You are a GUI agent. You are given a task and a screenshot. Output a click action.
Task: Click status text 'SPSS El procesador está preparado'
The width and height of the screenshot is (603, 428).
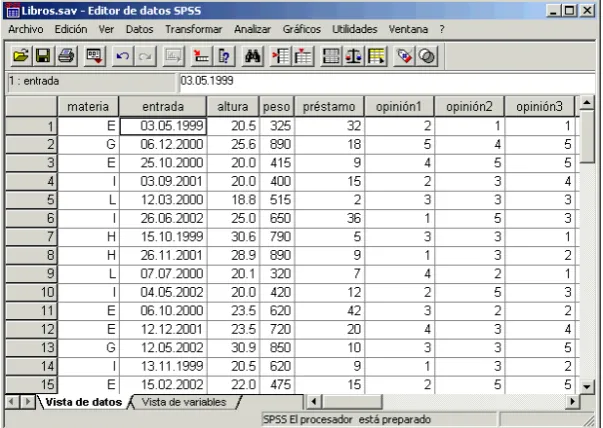click(x=346, y=420)
